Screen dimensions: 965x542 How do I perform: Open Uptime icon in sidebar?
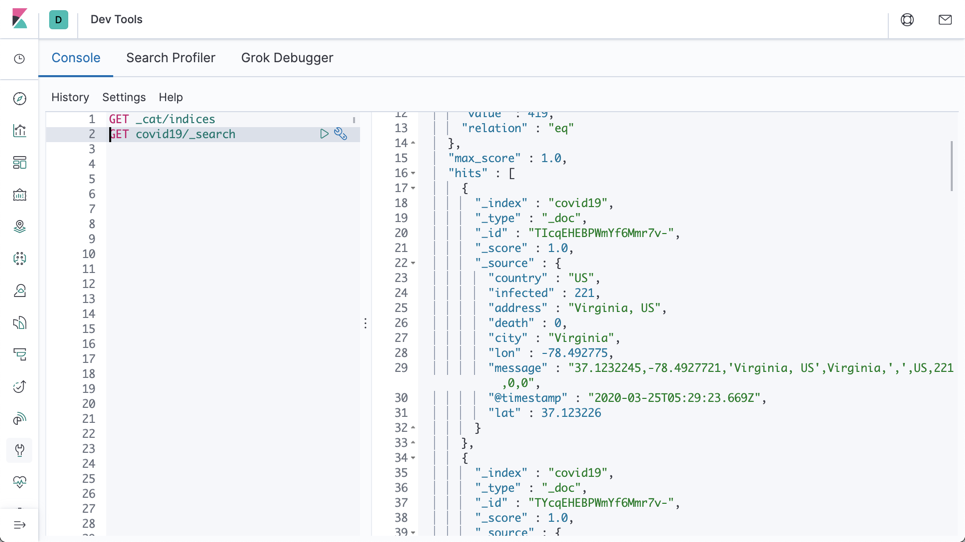pyautogui.click(x=20, y=386)
